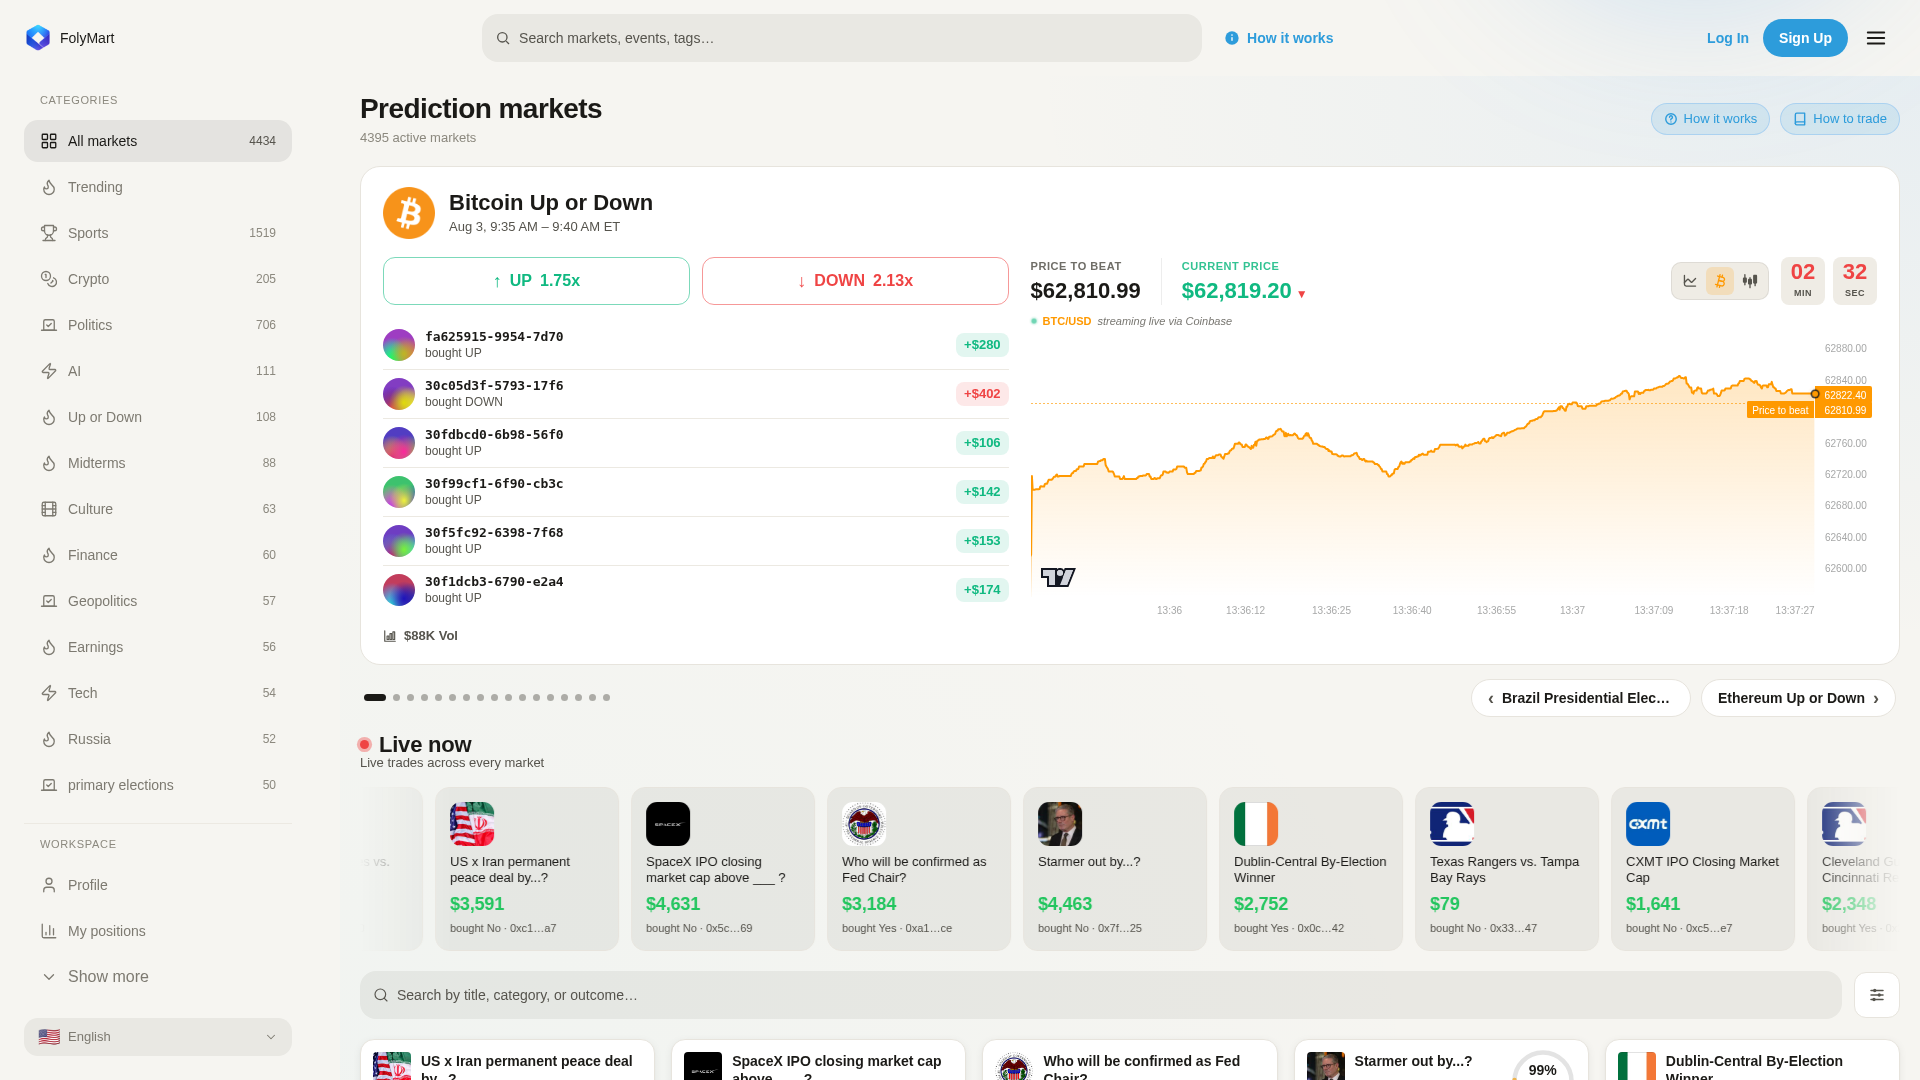The image size is (1920, 1080).
Task: Open Russia category
Action: 158,739
